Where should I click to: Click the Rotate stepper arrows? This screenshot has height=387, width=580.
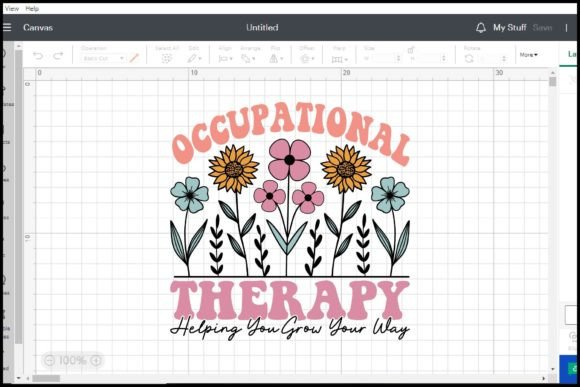point(503,58)
